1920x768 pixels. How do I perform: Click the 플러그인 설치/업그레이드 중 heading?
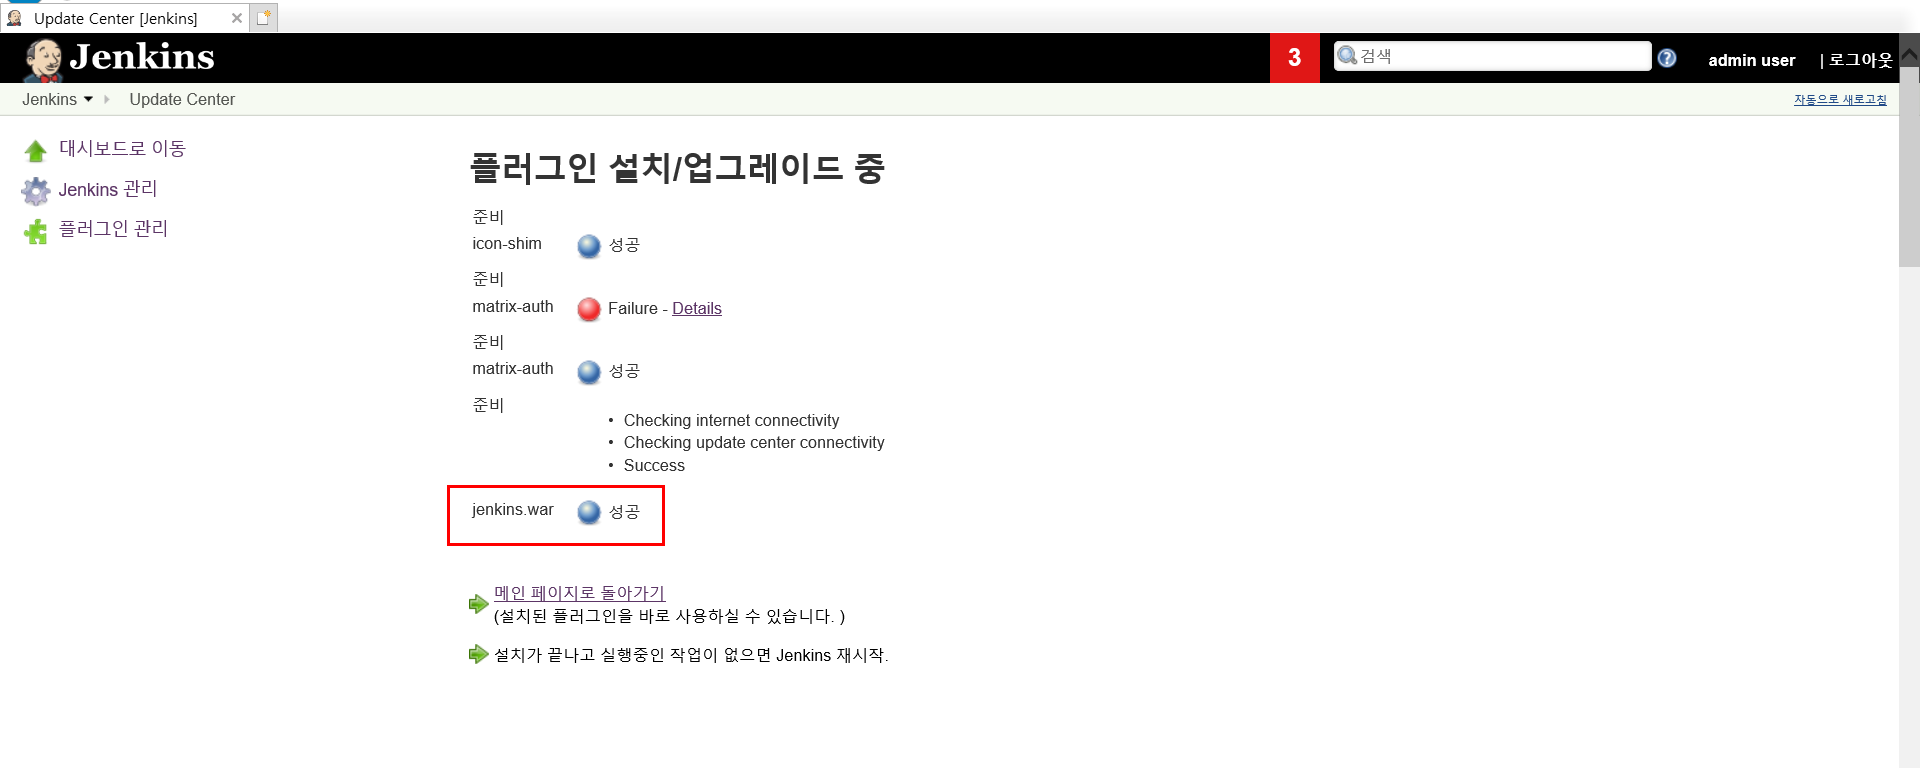[x=677, y=168]
